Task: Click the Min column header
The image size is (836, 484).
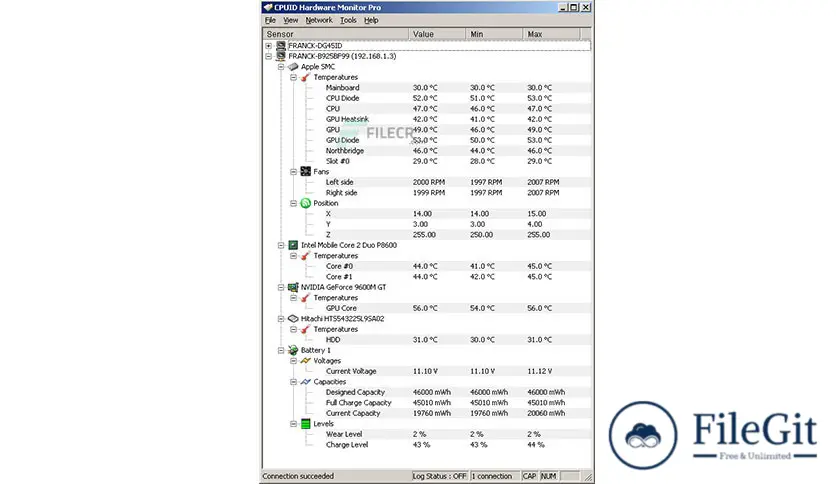Action: (494, 34)
